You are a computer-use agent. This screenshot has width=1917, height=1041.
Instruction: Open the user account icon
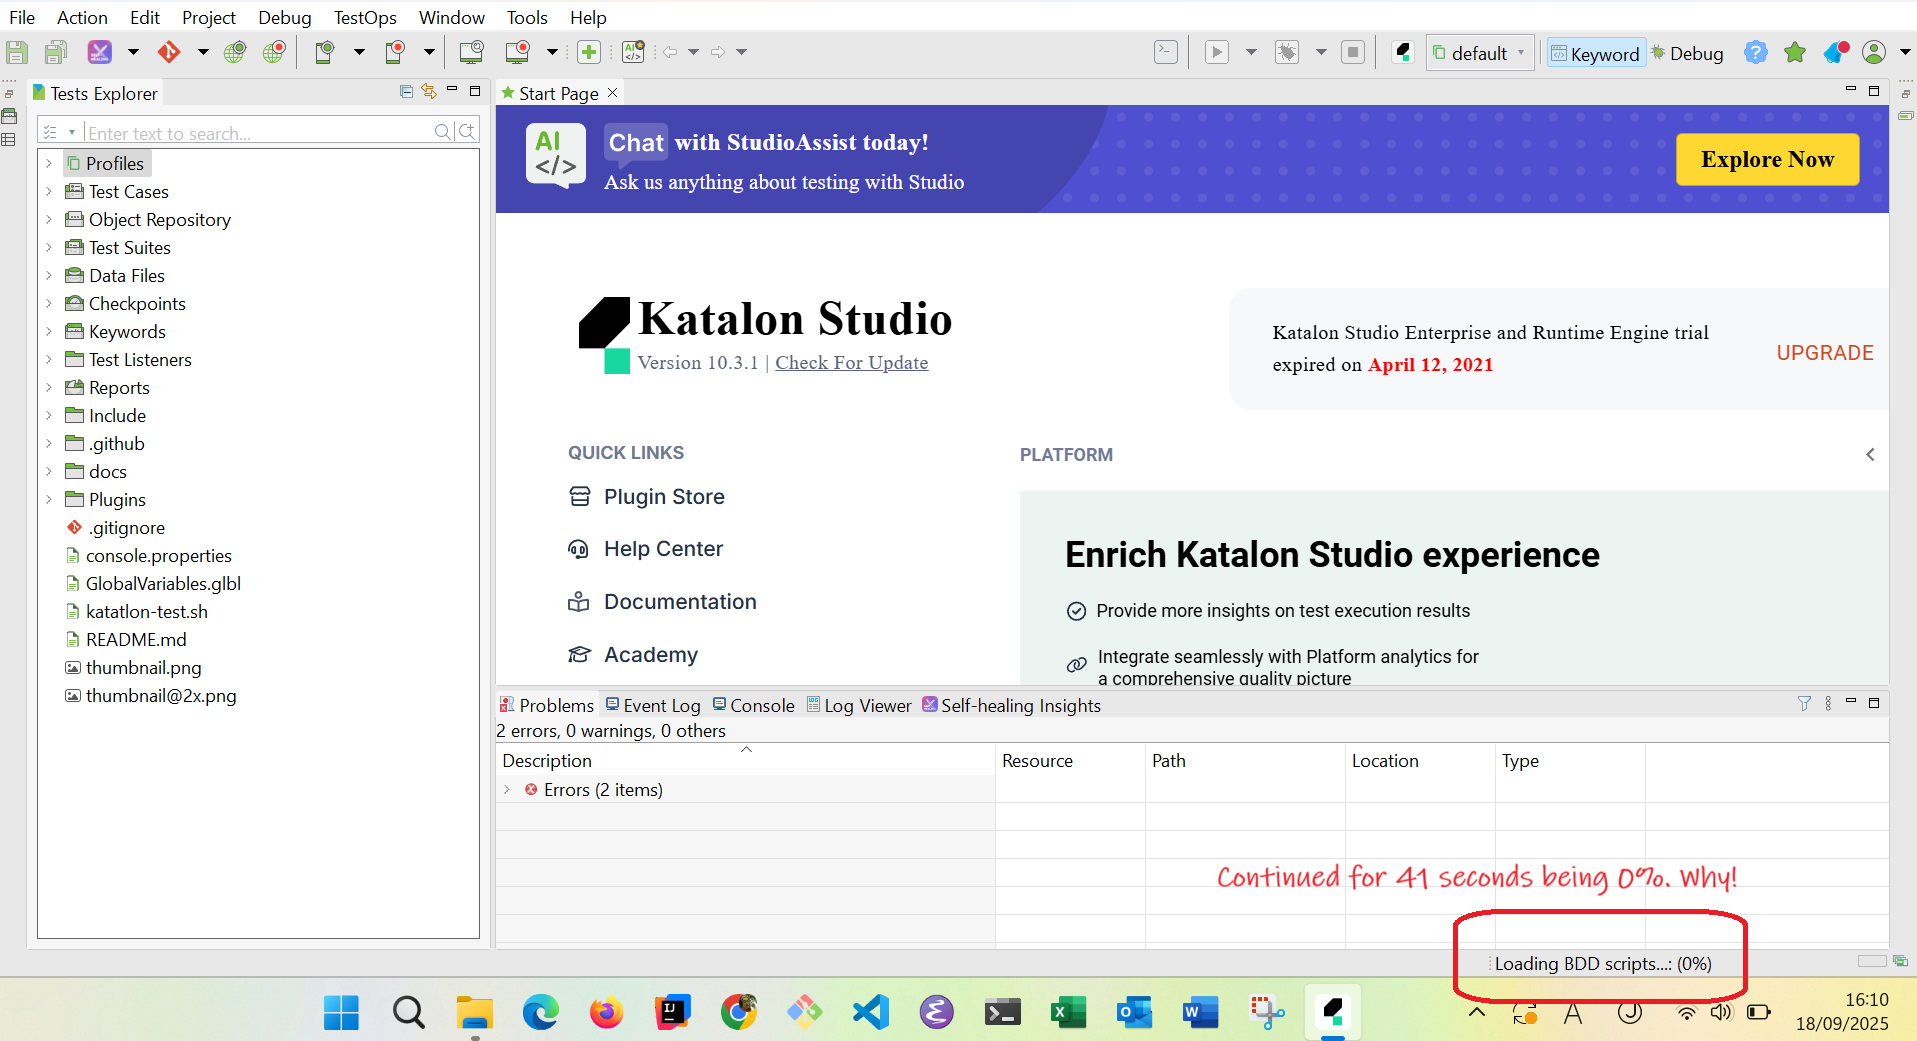tap(1874, 52)
